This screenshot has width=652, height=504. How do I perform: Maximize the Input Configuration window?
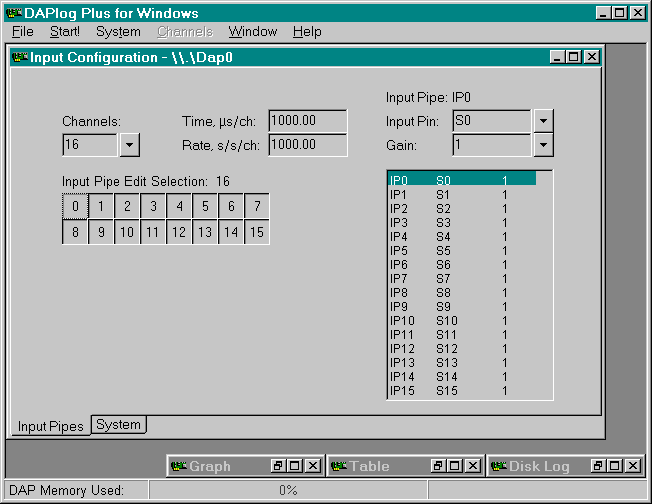(574, 57)
